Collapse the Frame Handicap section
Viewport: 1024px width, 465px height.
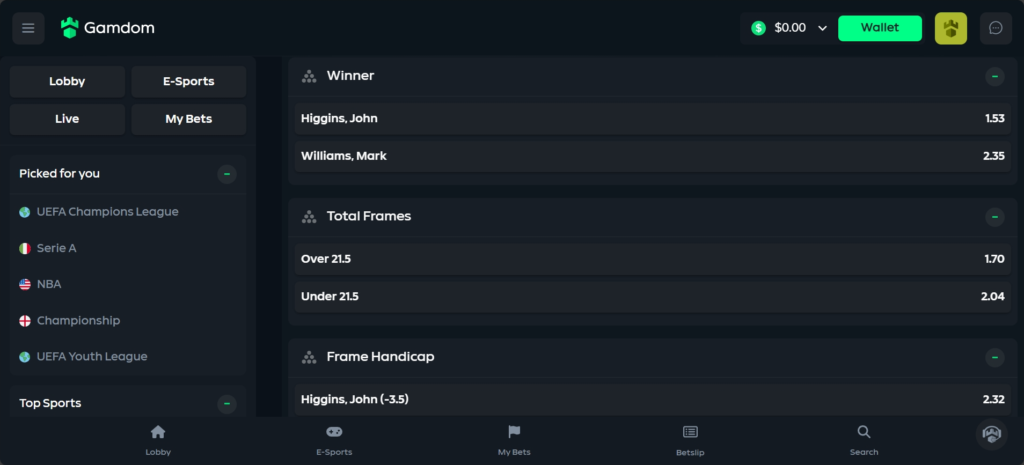(994, 357)
